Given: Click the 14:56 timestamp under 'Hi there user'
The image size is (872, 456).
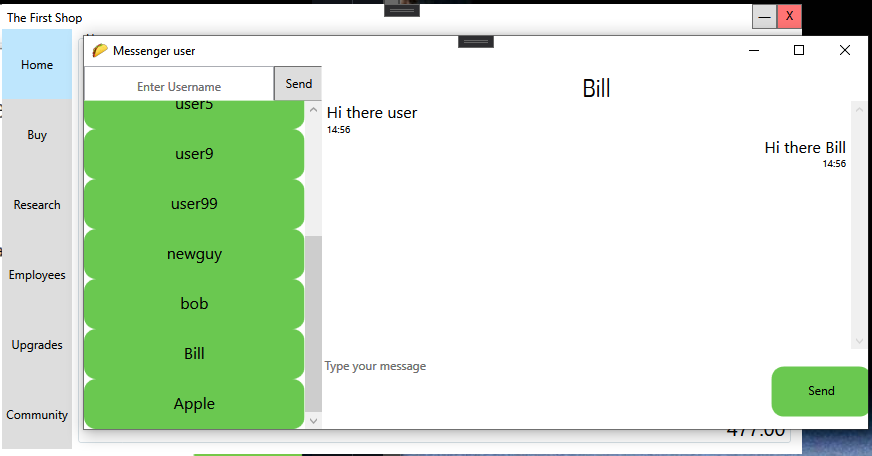Looking at the screenshot, I should click(x=339, y=130).
